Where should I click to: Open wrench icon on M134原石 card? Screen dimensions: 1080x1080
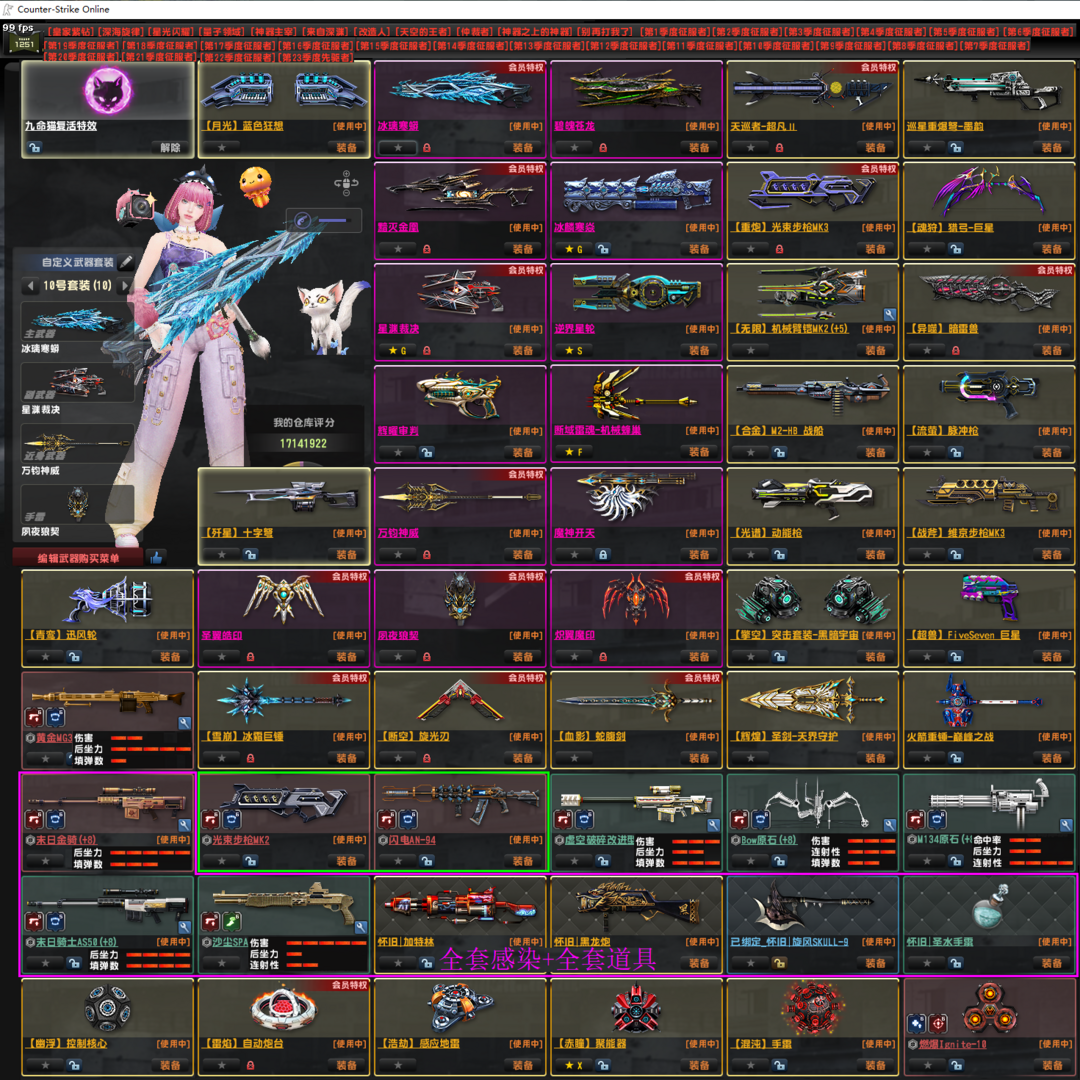pos(1066,824)
